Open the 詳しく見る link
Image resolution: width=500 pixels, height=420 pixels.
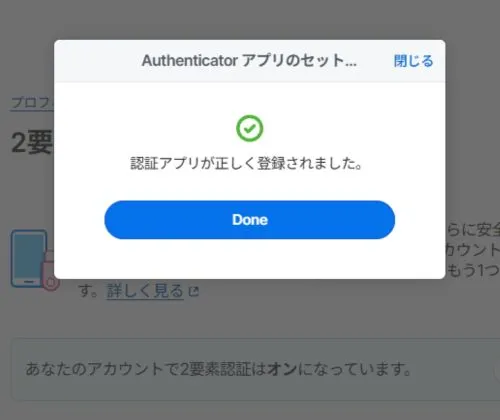(145, 291)
